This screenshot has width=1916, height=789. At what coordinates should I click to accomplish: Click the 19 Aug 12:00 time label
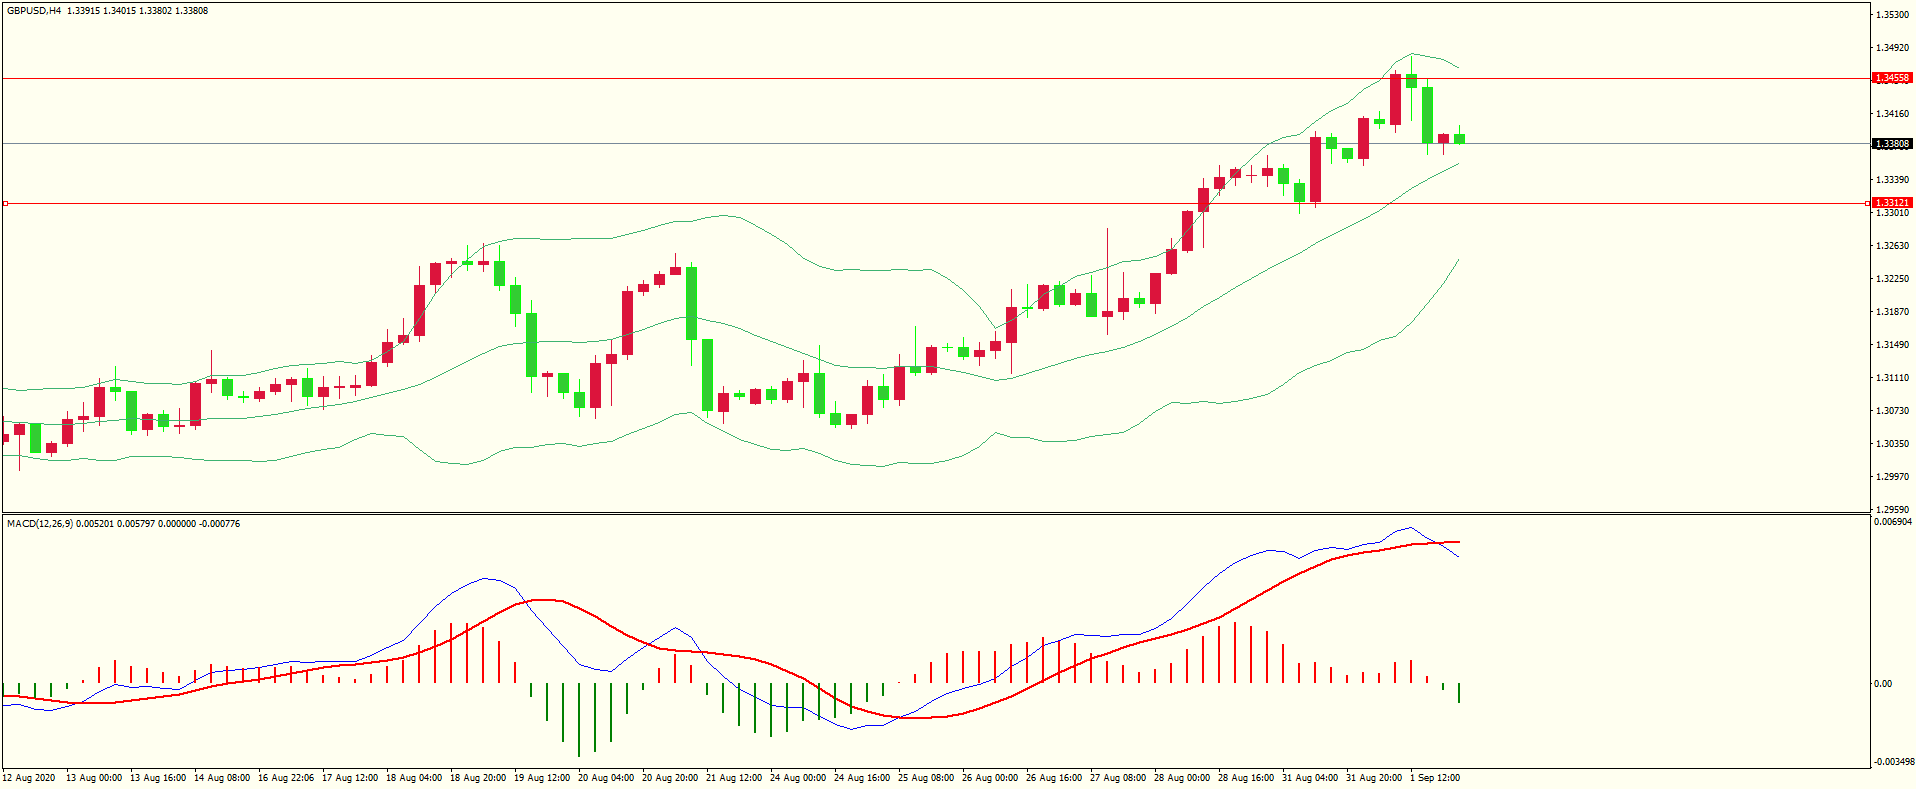(x=542, y=778)
